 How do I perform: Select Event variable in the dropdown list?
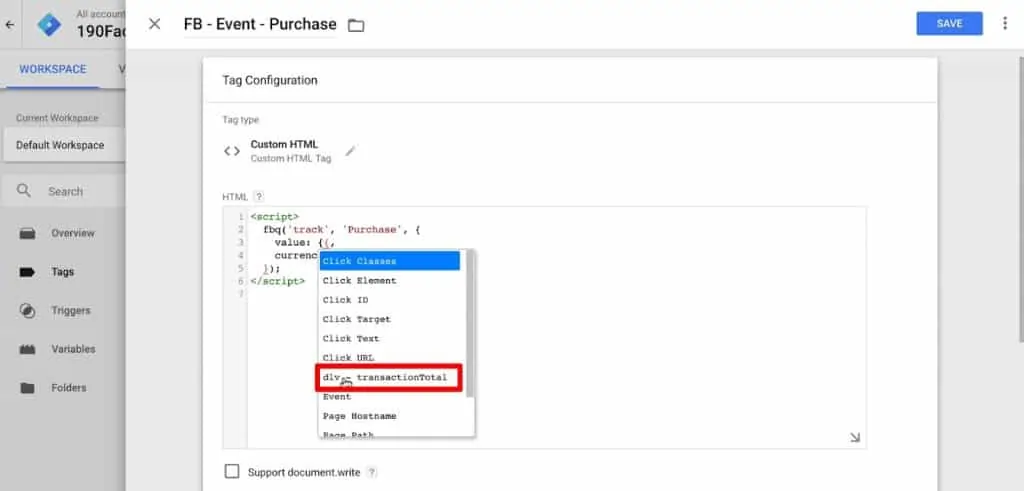[389, 396]
